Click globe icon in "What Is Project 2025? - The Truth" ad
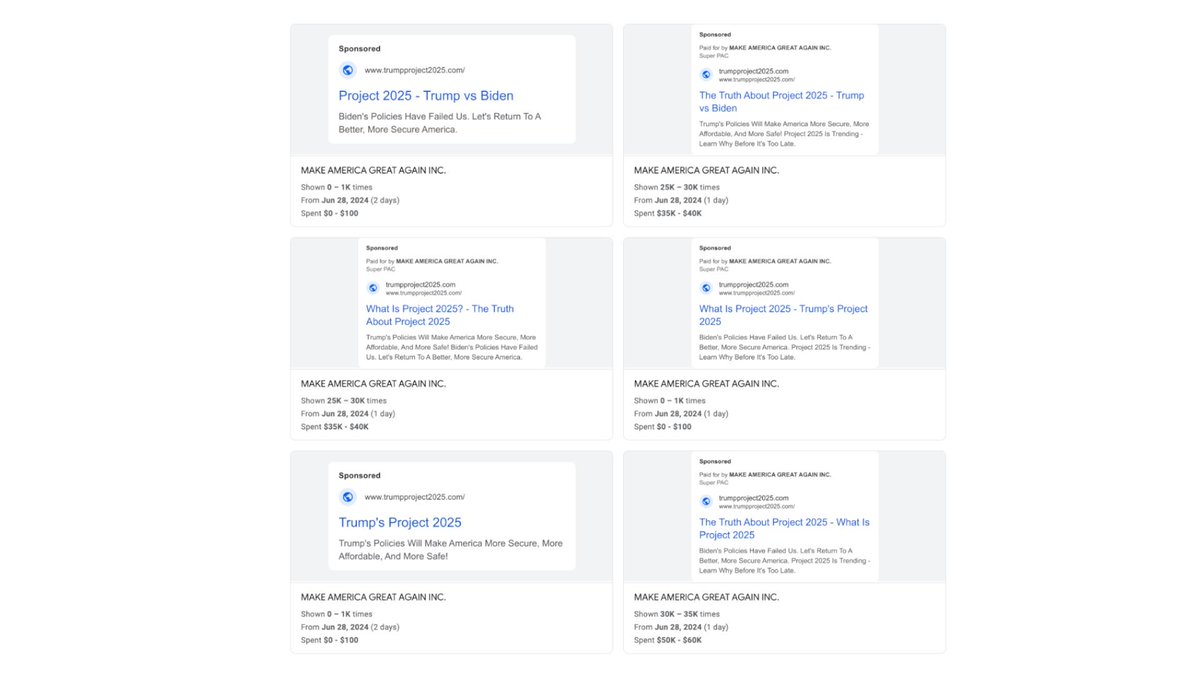Screen dimensions: 1200x675 click(x=373, y=288)
